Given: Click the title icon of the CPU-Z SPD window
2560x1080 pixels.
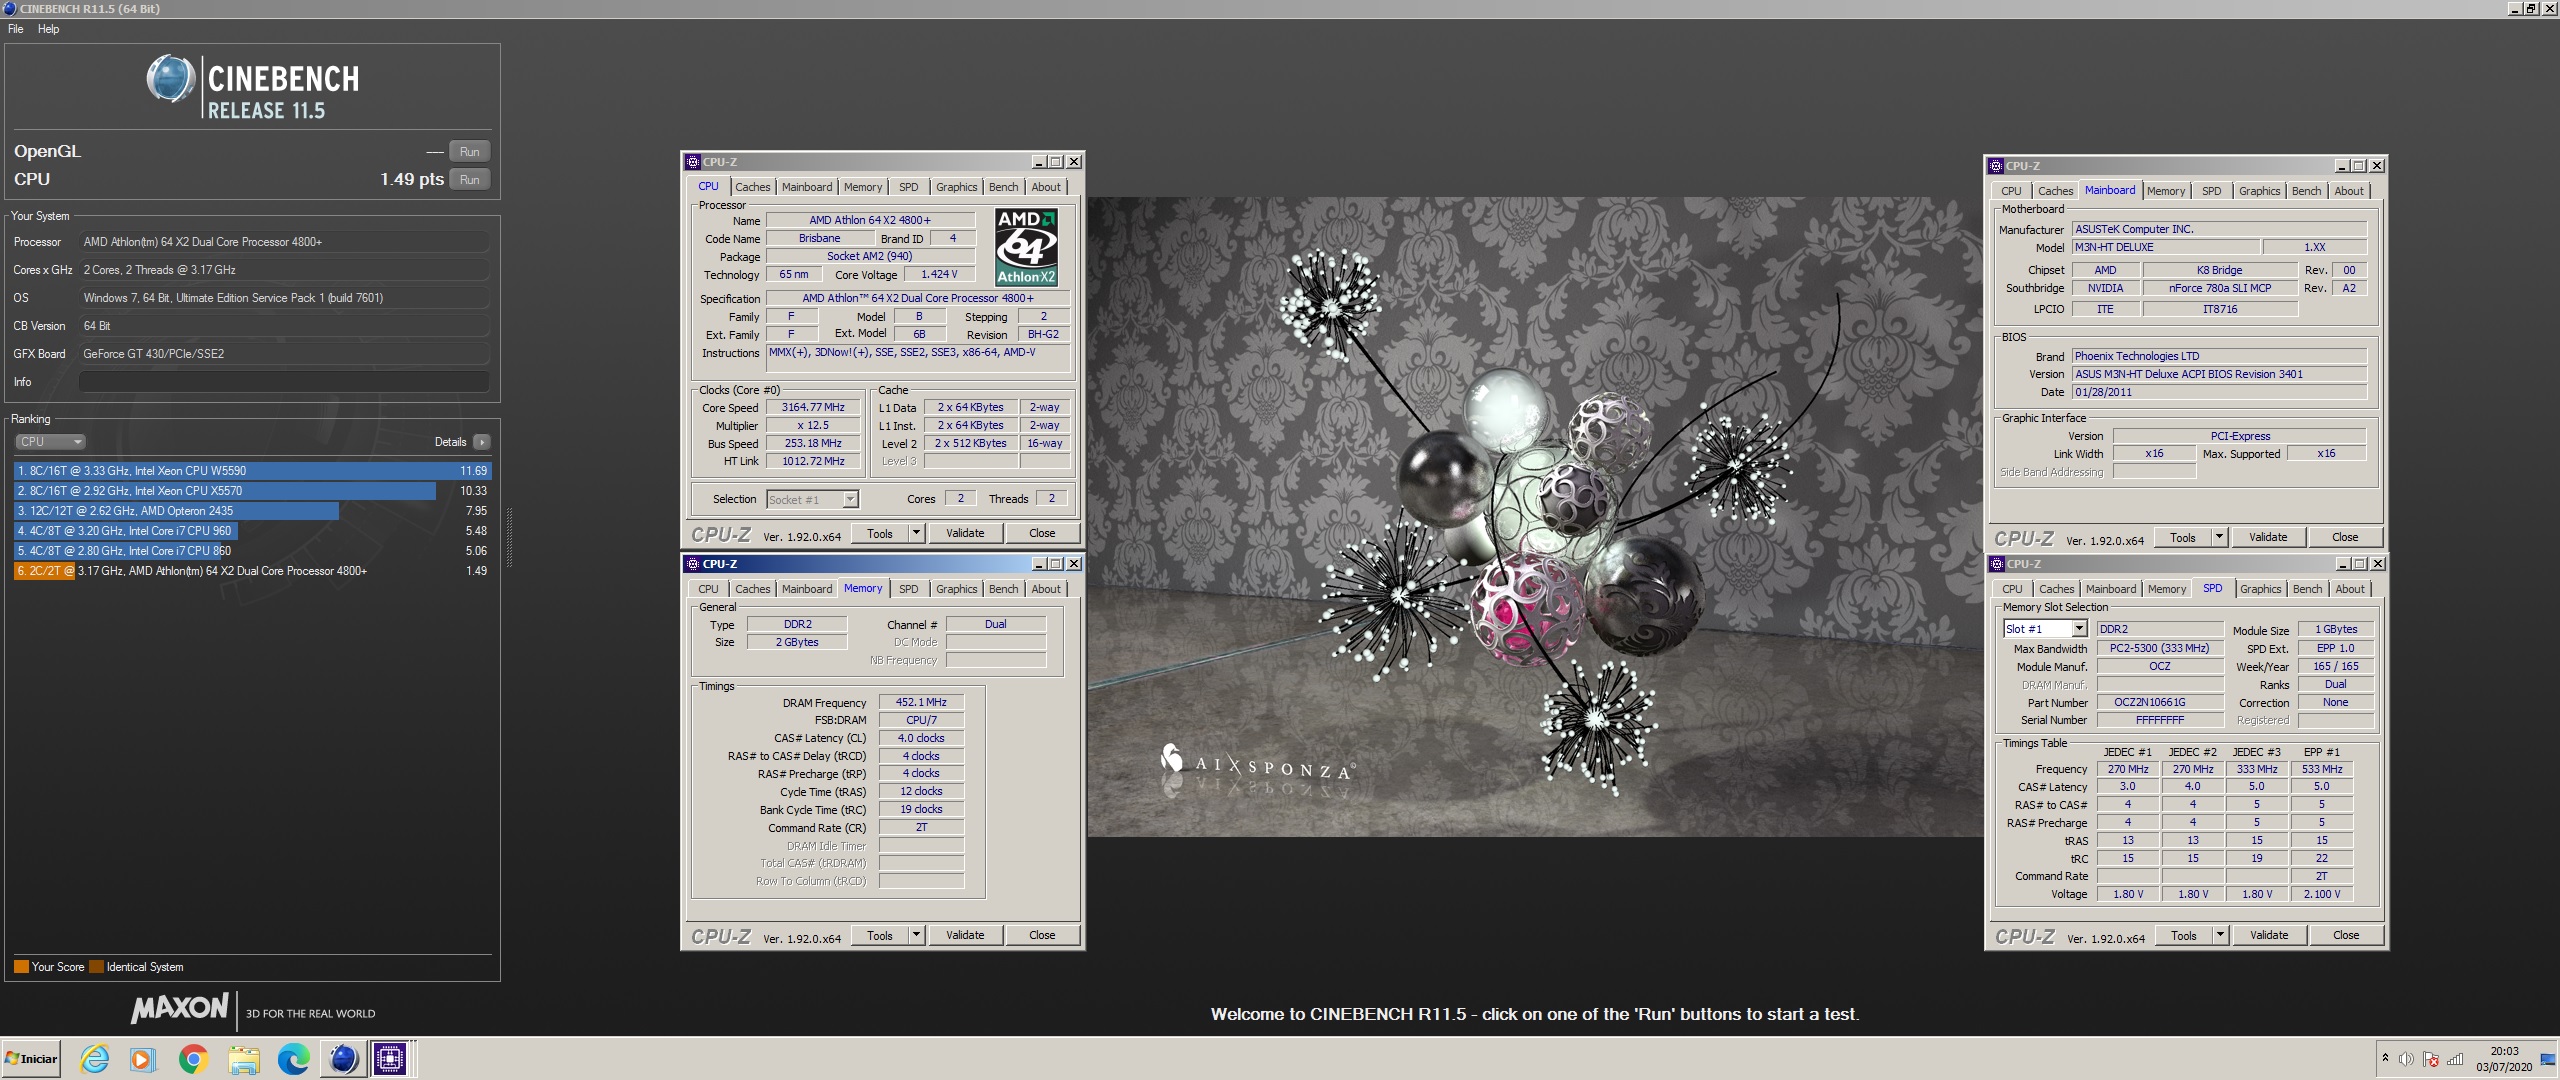Looking at the screenshot, I should [1996, 564].
